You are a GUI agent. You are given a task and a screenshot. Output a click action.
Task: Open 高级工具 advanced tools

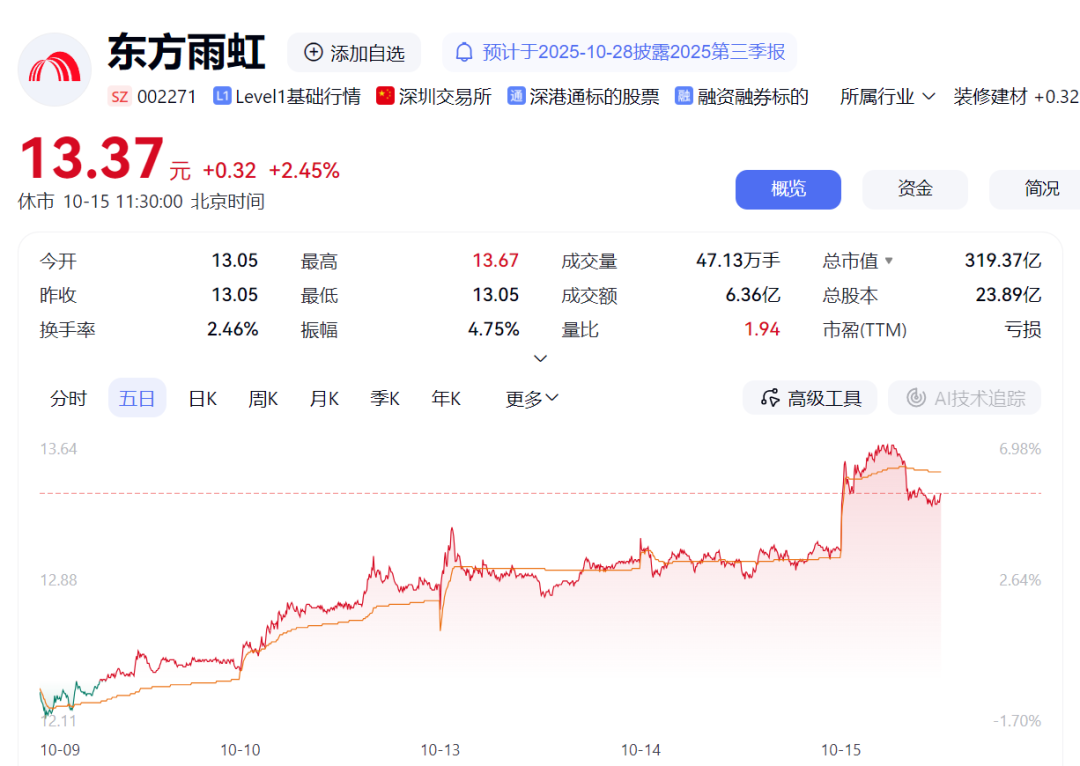(810, 398)
